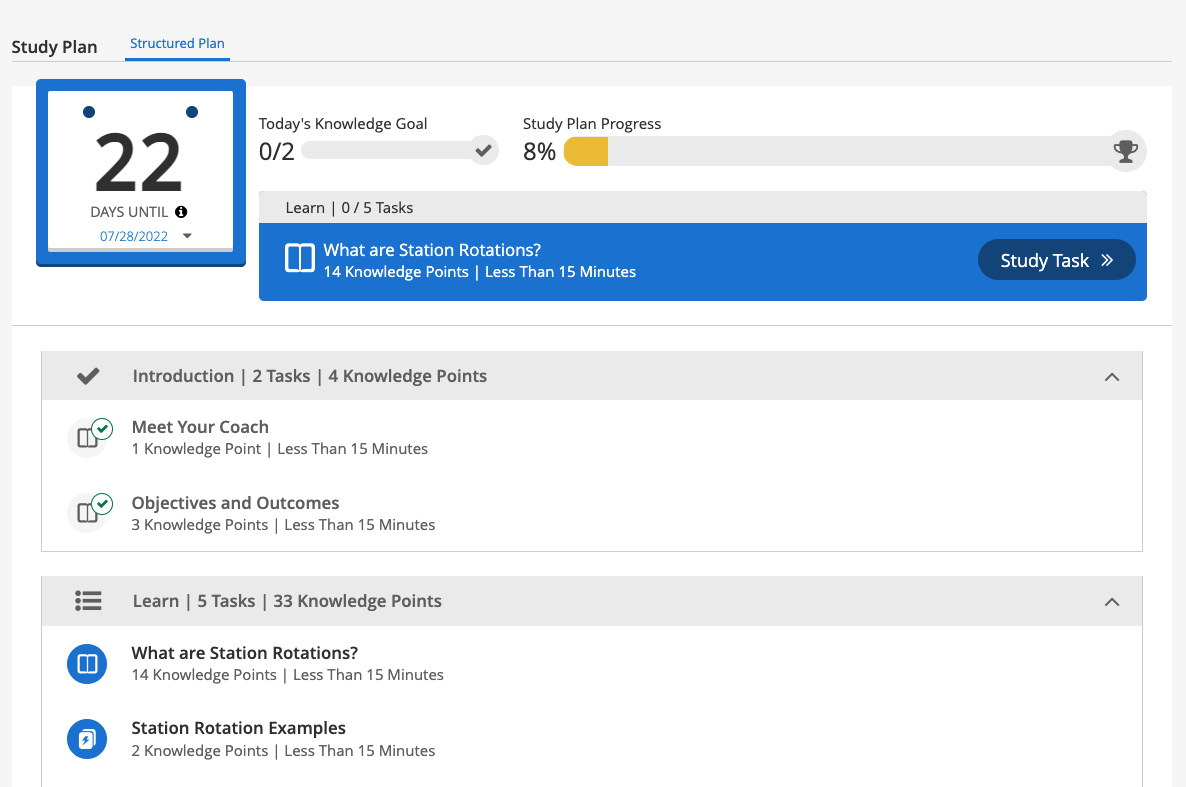Click the Meet Your Coach completed book icon
Image resolution: width=1186 pixels, height=787 pixels.
pyautogui.click(x=88, y=438)
